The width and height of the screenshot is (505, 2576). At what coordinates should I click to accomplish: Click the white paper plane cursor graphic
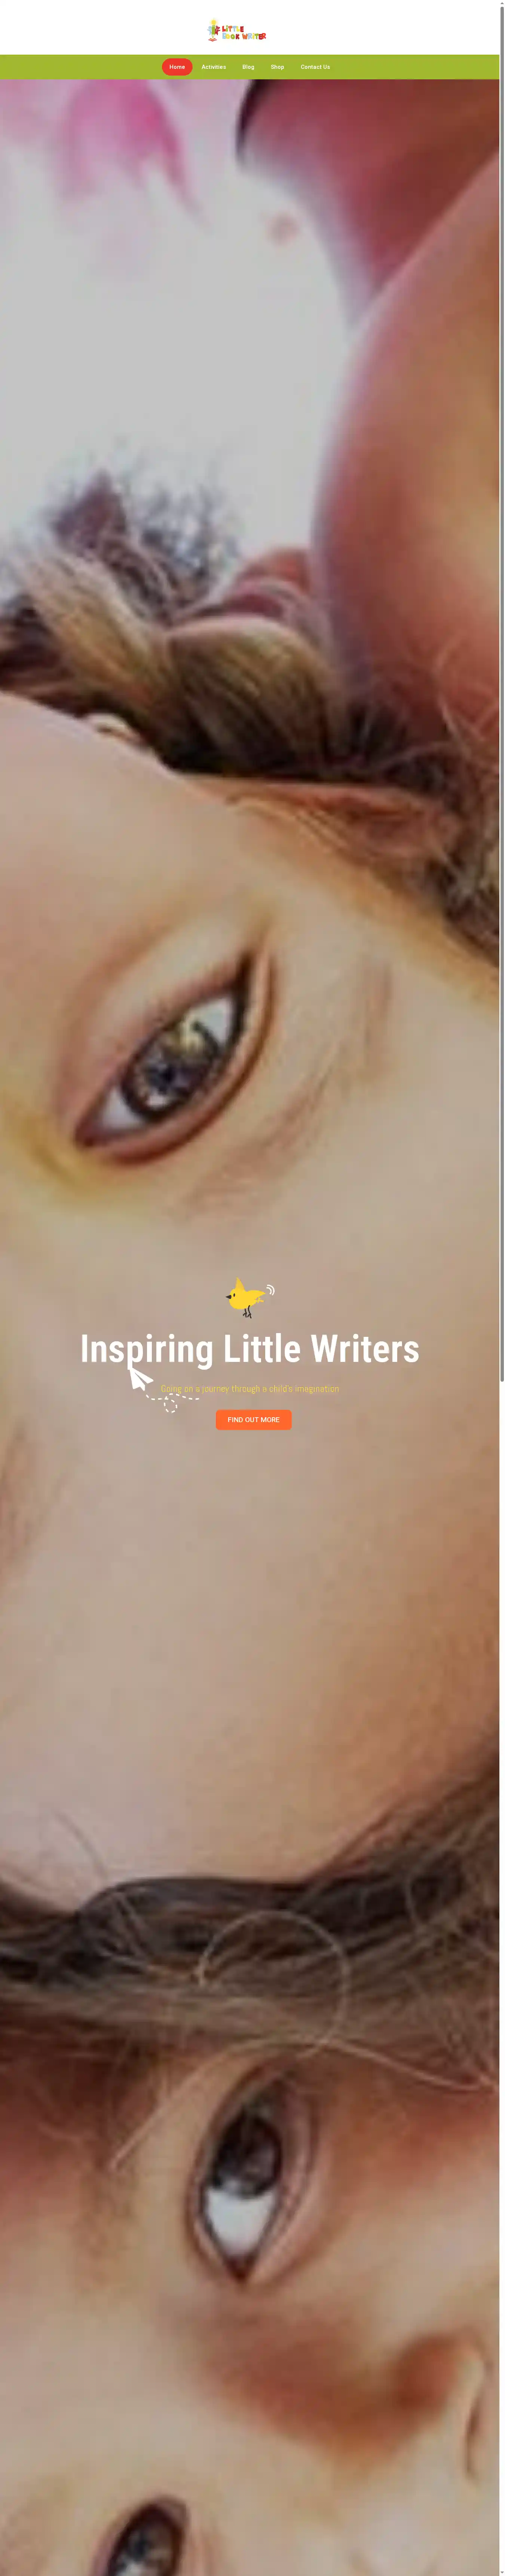click(140, 1379)
